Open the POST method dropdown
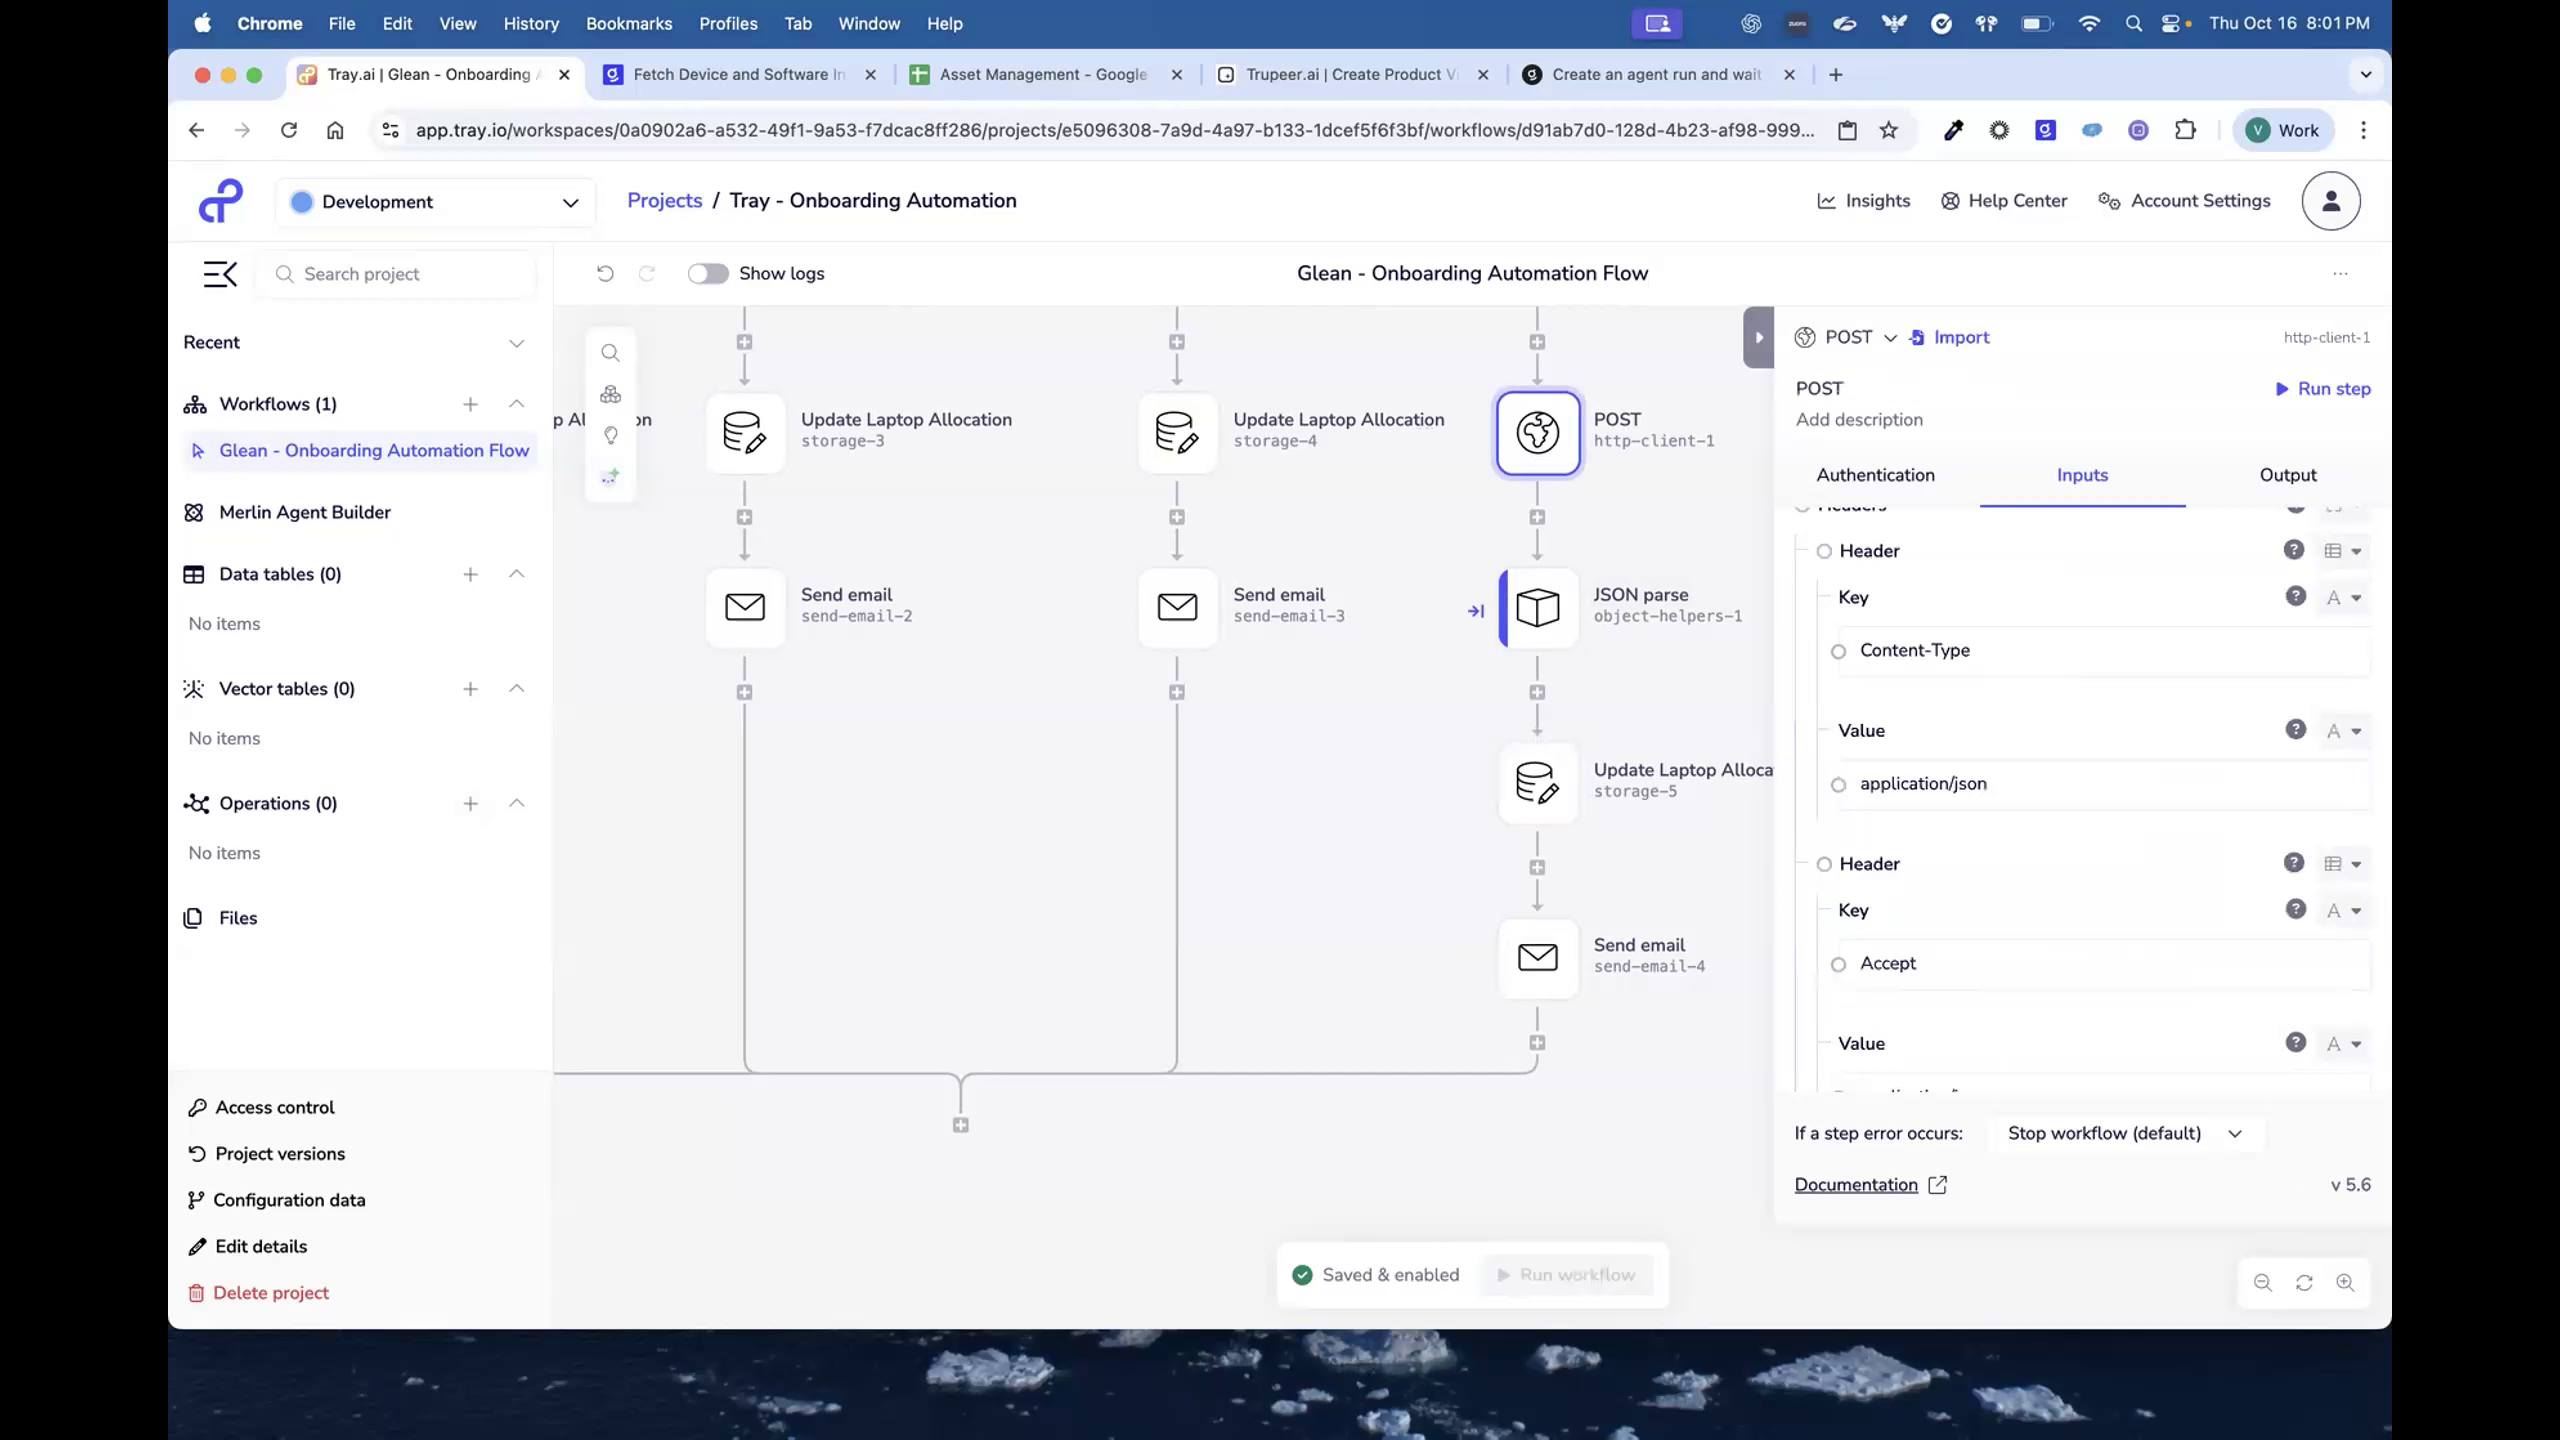This screenshot has height=1440, width=2560. 1888,337
